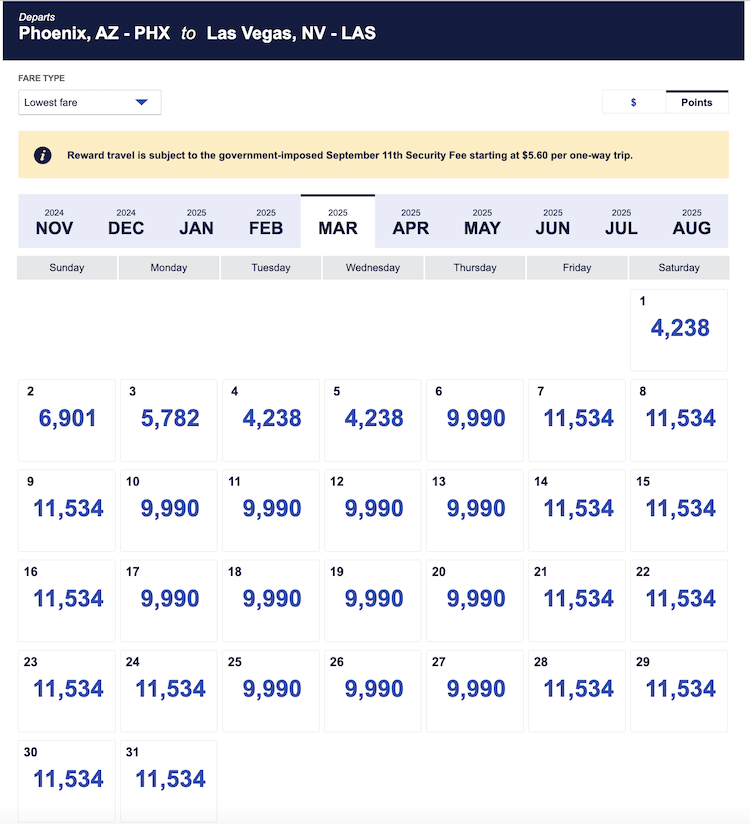The width and height of the screenshot is (750, 824).
Task: Click the info icon in the security fee notice
Action: (x=43, y=155)
